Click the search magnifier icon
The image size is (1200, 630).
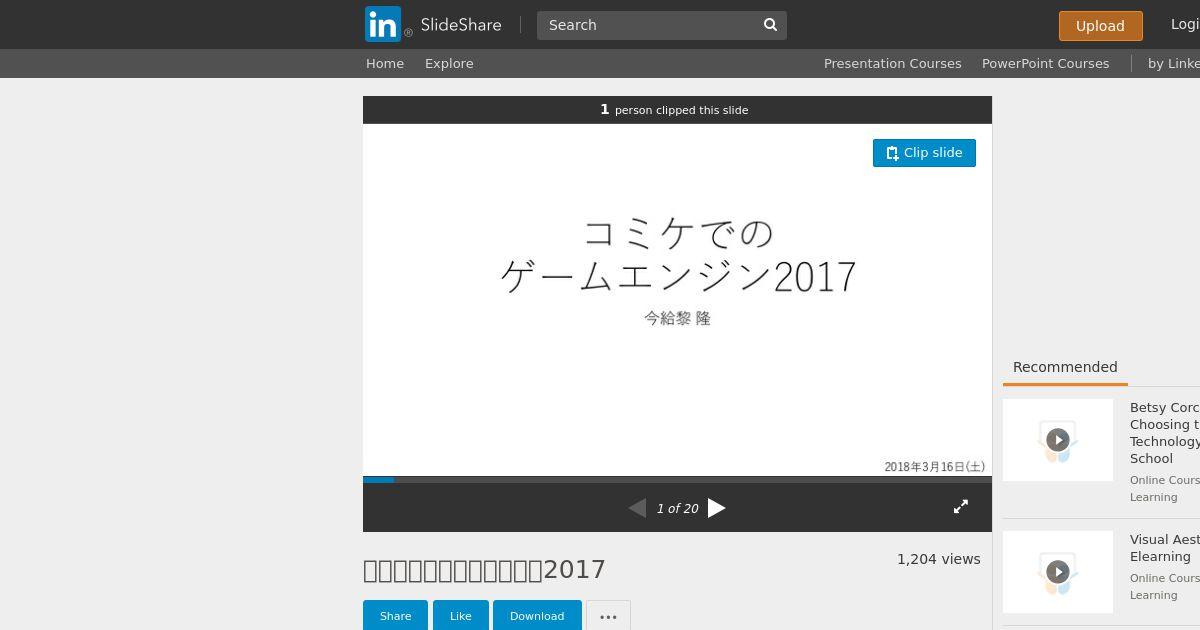[x=770, y=25]
